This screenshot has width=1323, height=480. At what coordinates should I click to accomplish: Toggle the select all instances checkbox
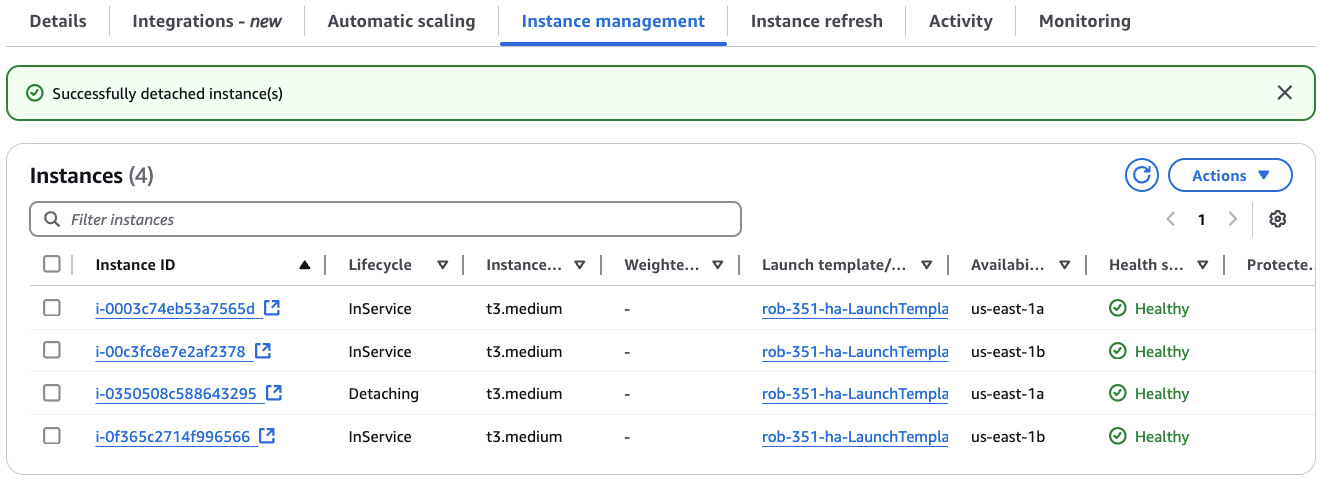pyautogui.click(x=52, y=265)
